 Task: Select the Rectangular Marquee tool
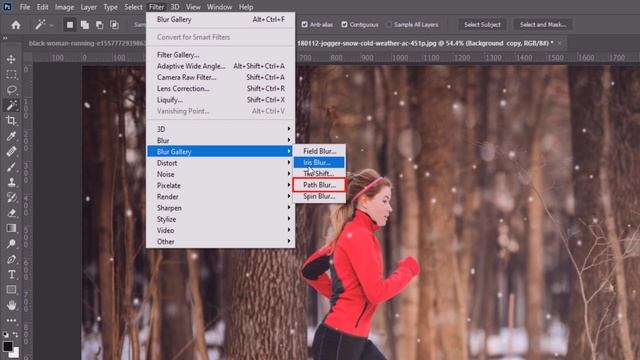11,75
